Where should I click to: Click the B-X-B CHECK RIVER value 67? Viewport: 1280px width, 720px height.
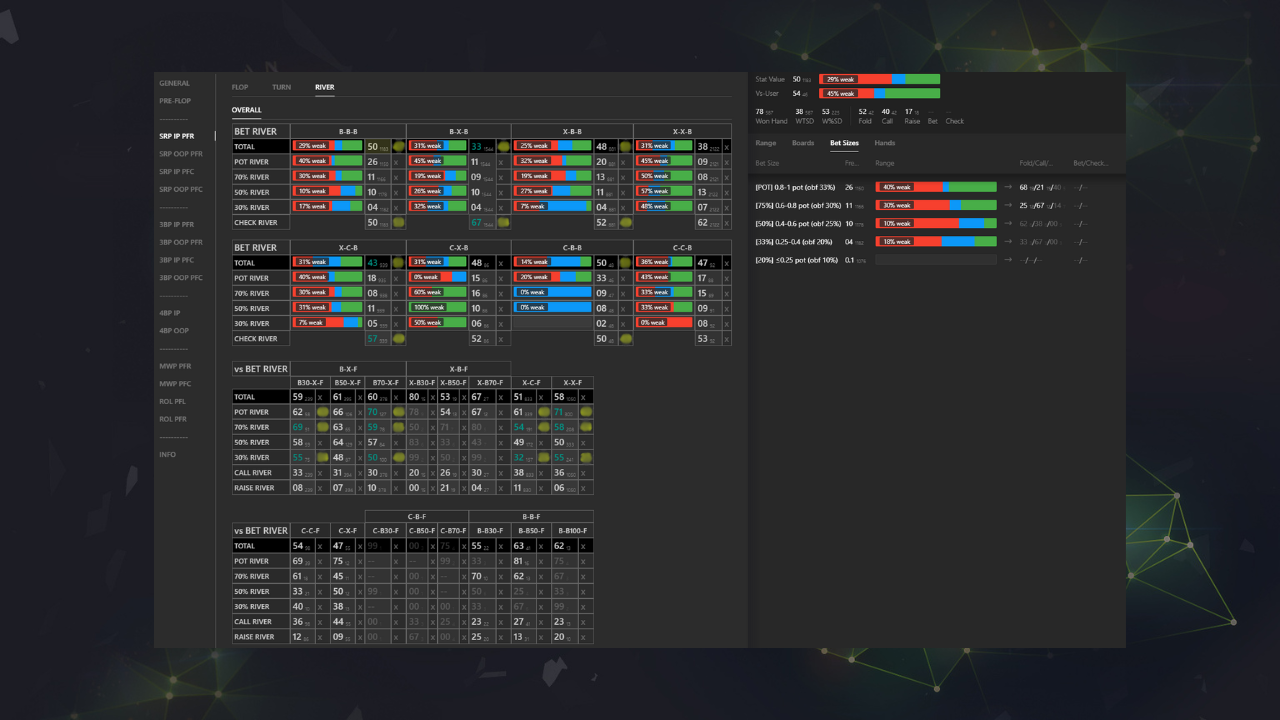[476, 223]
